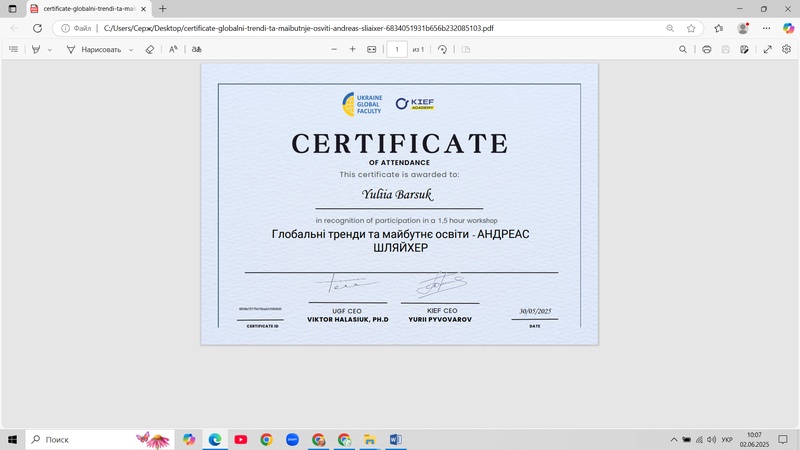
Task: Click the date 30/05/2025
Action: pyautogui.click(x=535, y=311)
